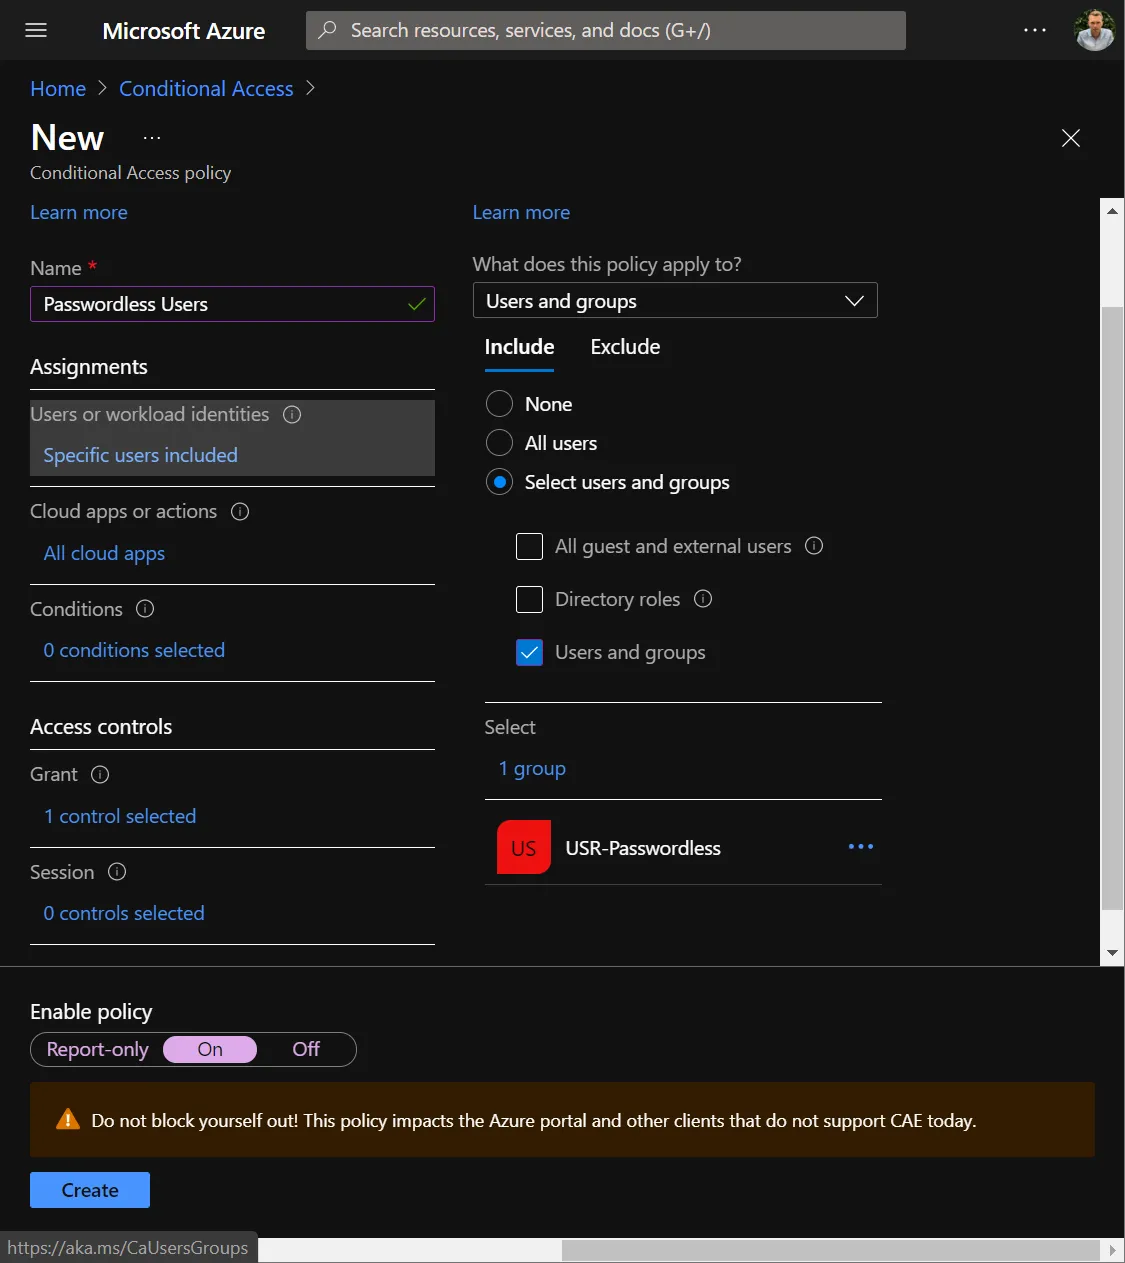Open the left Learn more link
Image resolution: width=1125 pixels, height=1263 pixels.
point(79,212)
